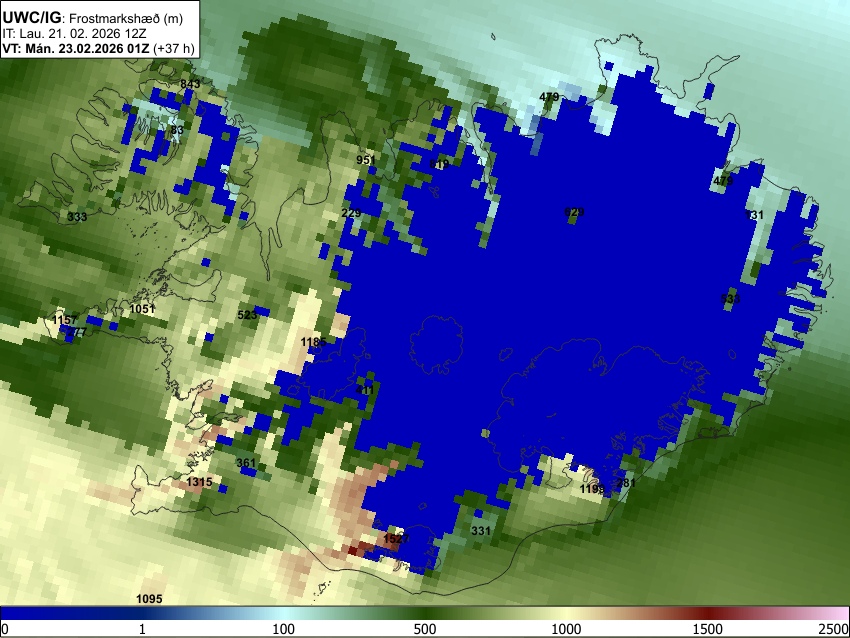This screenshot has height=638, width=850.
Task: Click the legend label '2500'
Action: coord(834,629)
